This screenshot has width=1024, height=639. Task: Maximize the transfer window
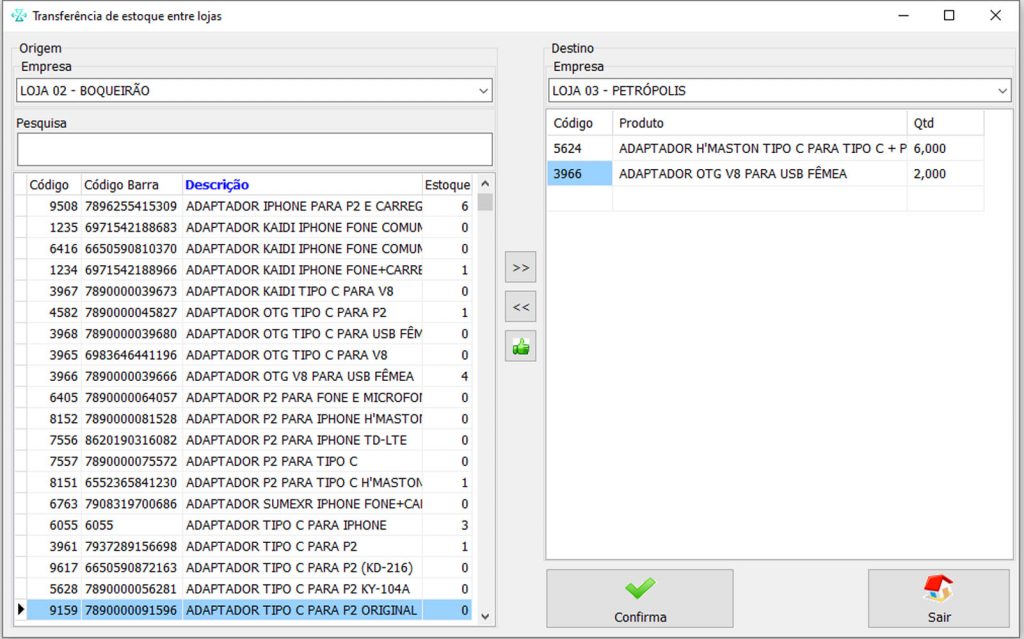tap(949, 16)
